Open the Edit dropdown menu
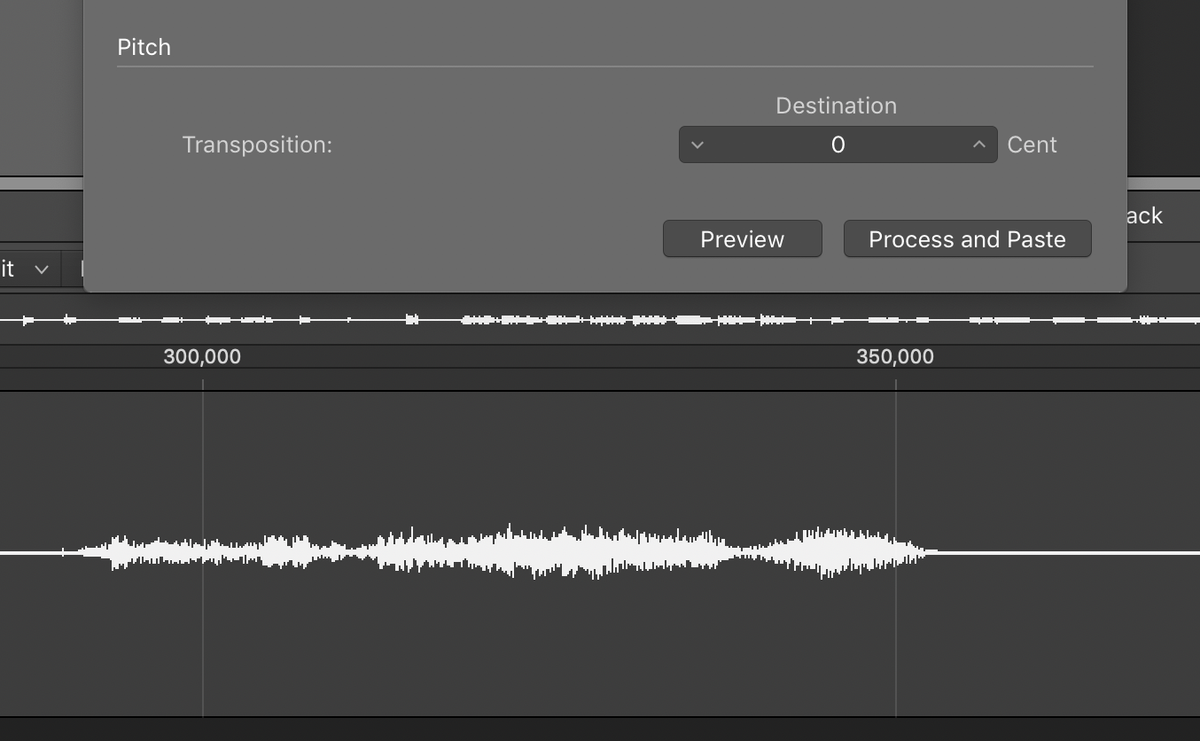This screenshot has height=741, width=1200. pyautogui.click(x=25, y=268)
